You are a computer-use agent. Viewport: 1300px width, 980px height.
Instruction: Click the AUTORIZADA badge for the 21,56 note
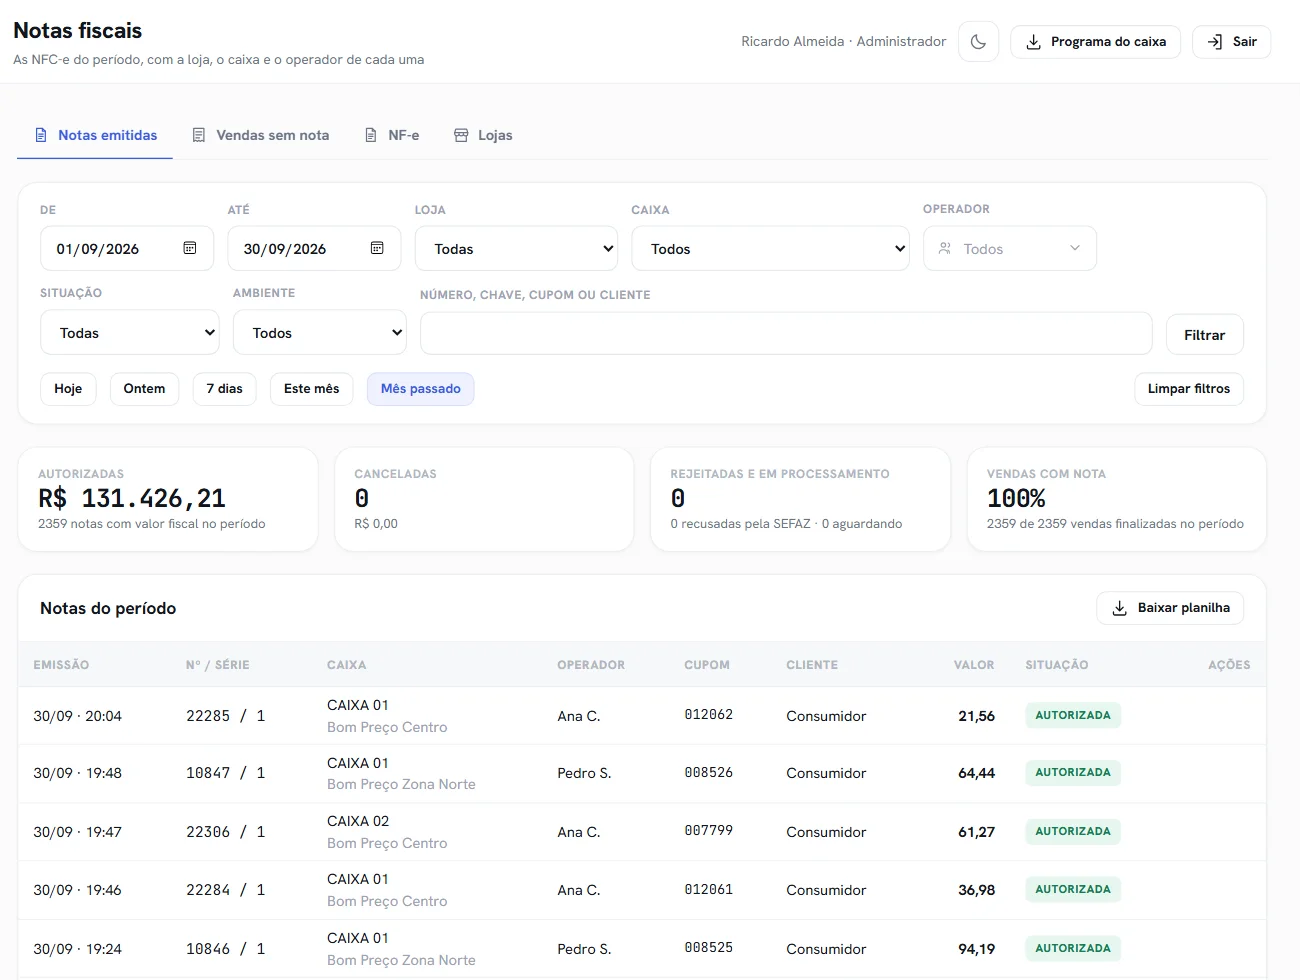(x=1073, y=715)
